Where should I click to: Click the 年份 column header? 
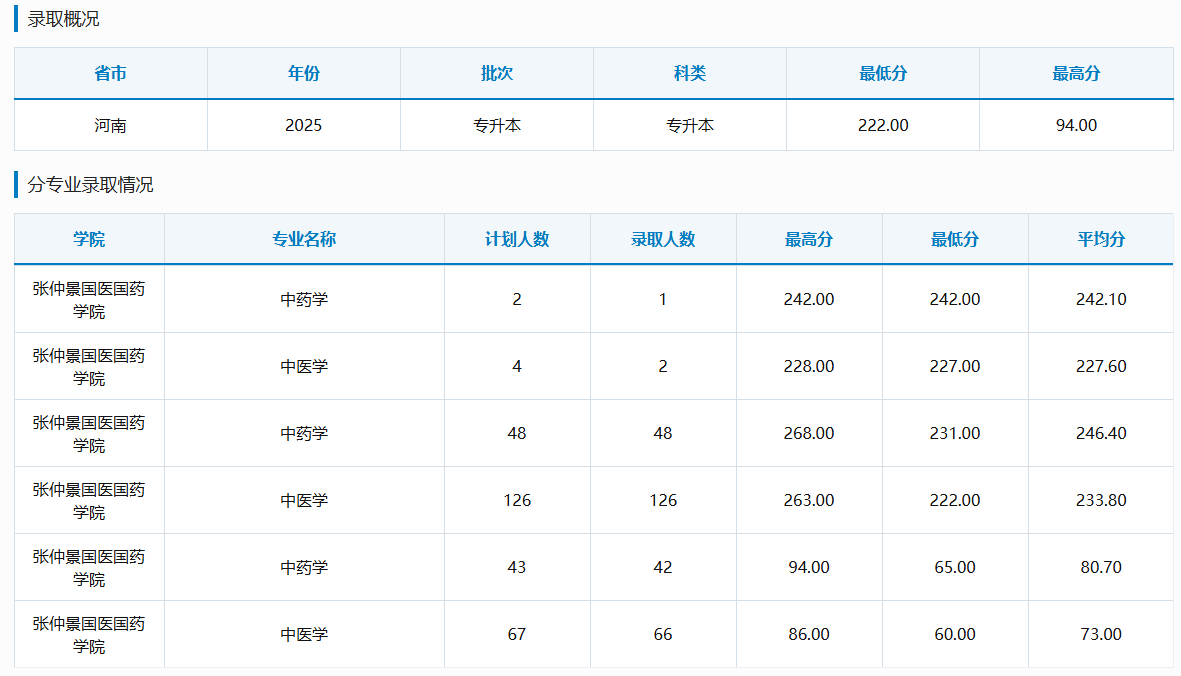click(303, 73)
